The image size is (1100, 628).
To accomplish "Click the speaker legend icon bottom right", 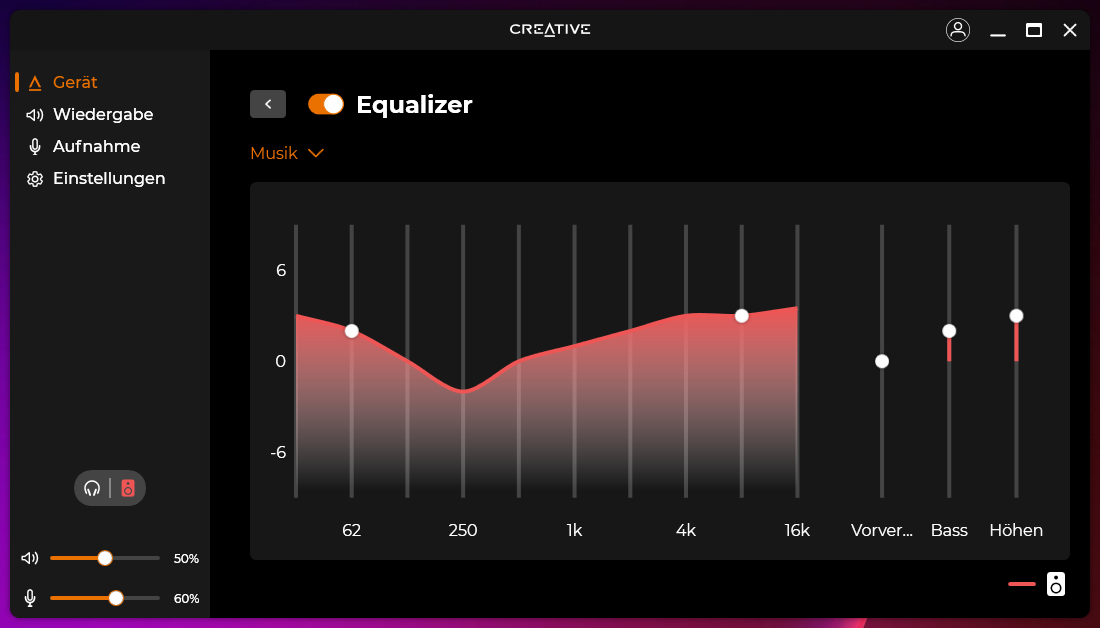I will click(x=1056, y=584).
